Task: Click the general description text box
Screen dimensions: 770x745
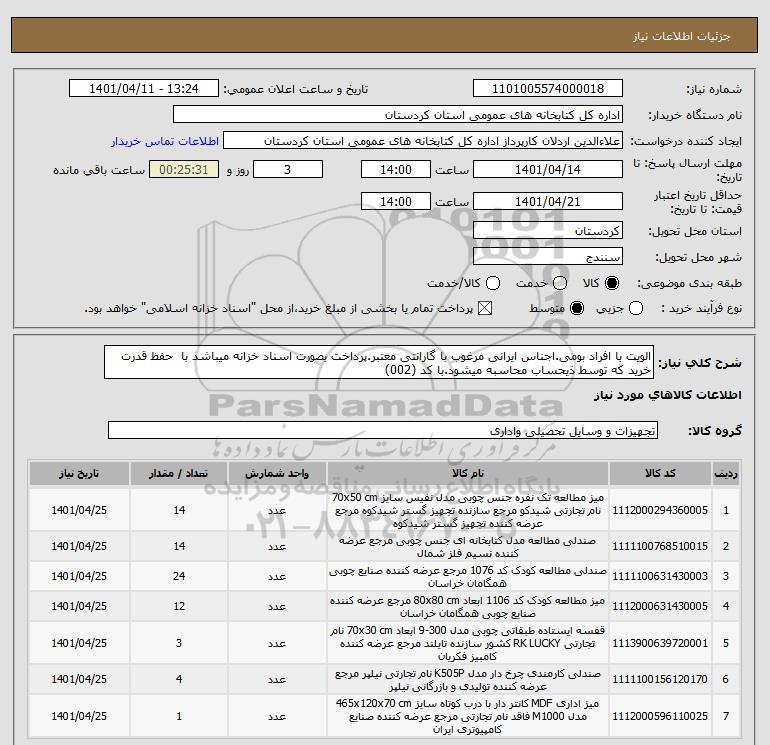Action: 379,362
